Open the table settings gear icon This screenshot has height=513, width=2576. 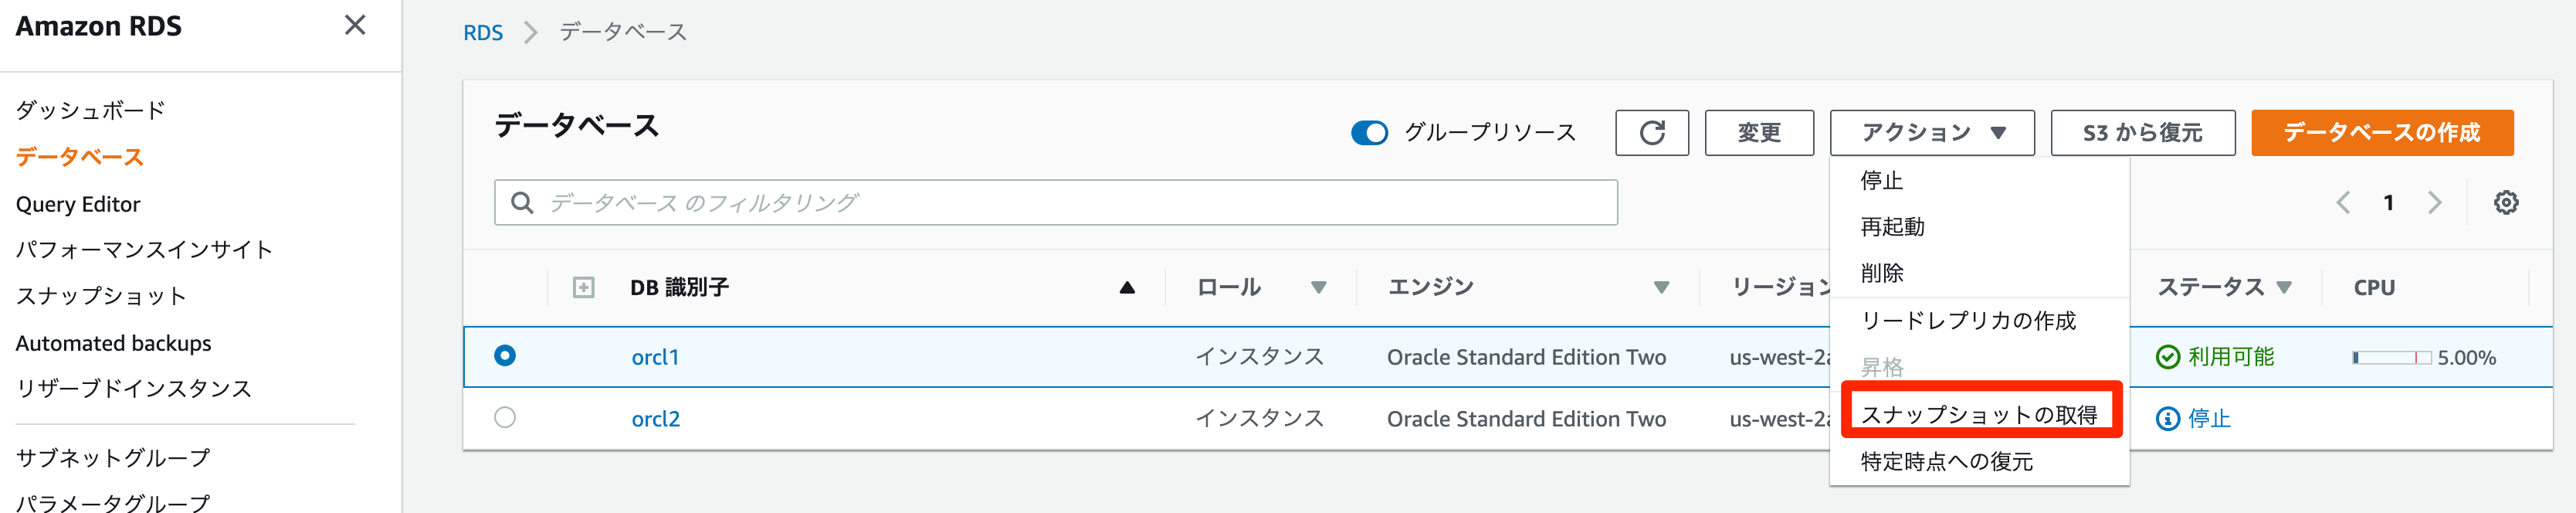point(2505,203)
